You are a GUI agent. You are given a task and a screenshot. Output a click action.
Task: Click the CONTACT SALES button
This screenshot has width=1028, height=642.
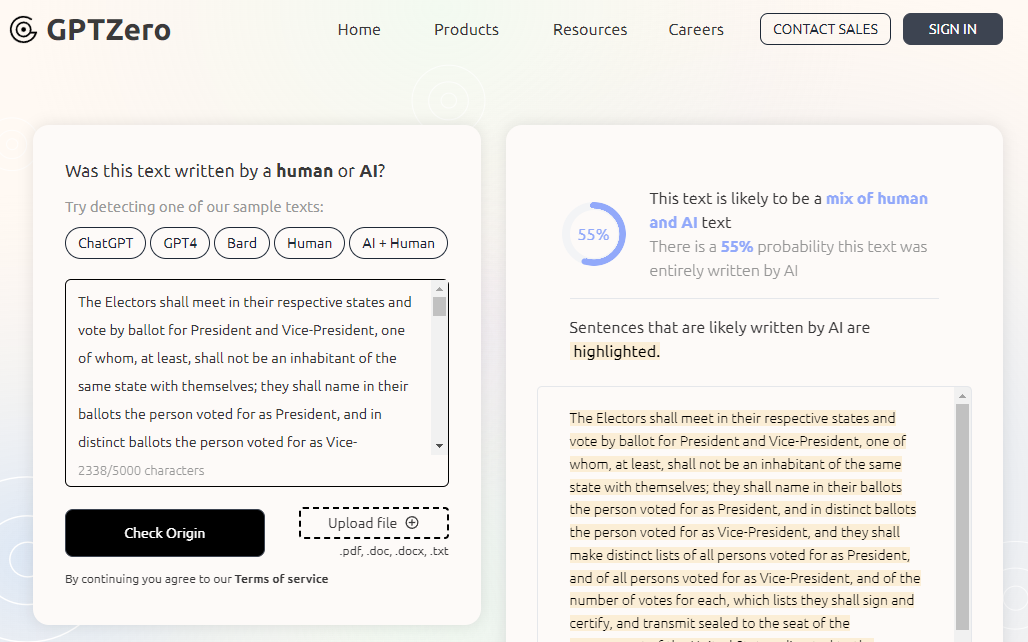click(x=825, y=29)
